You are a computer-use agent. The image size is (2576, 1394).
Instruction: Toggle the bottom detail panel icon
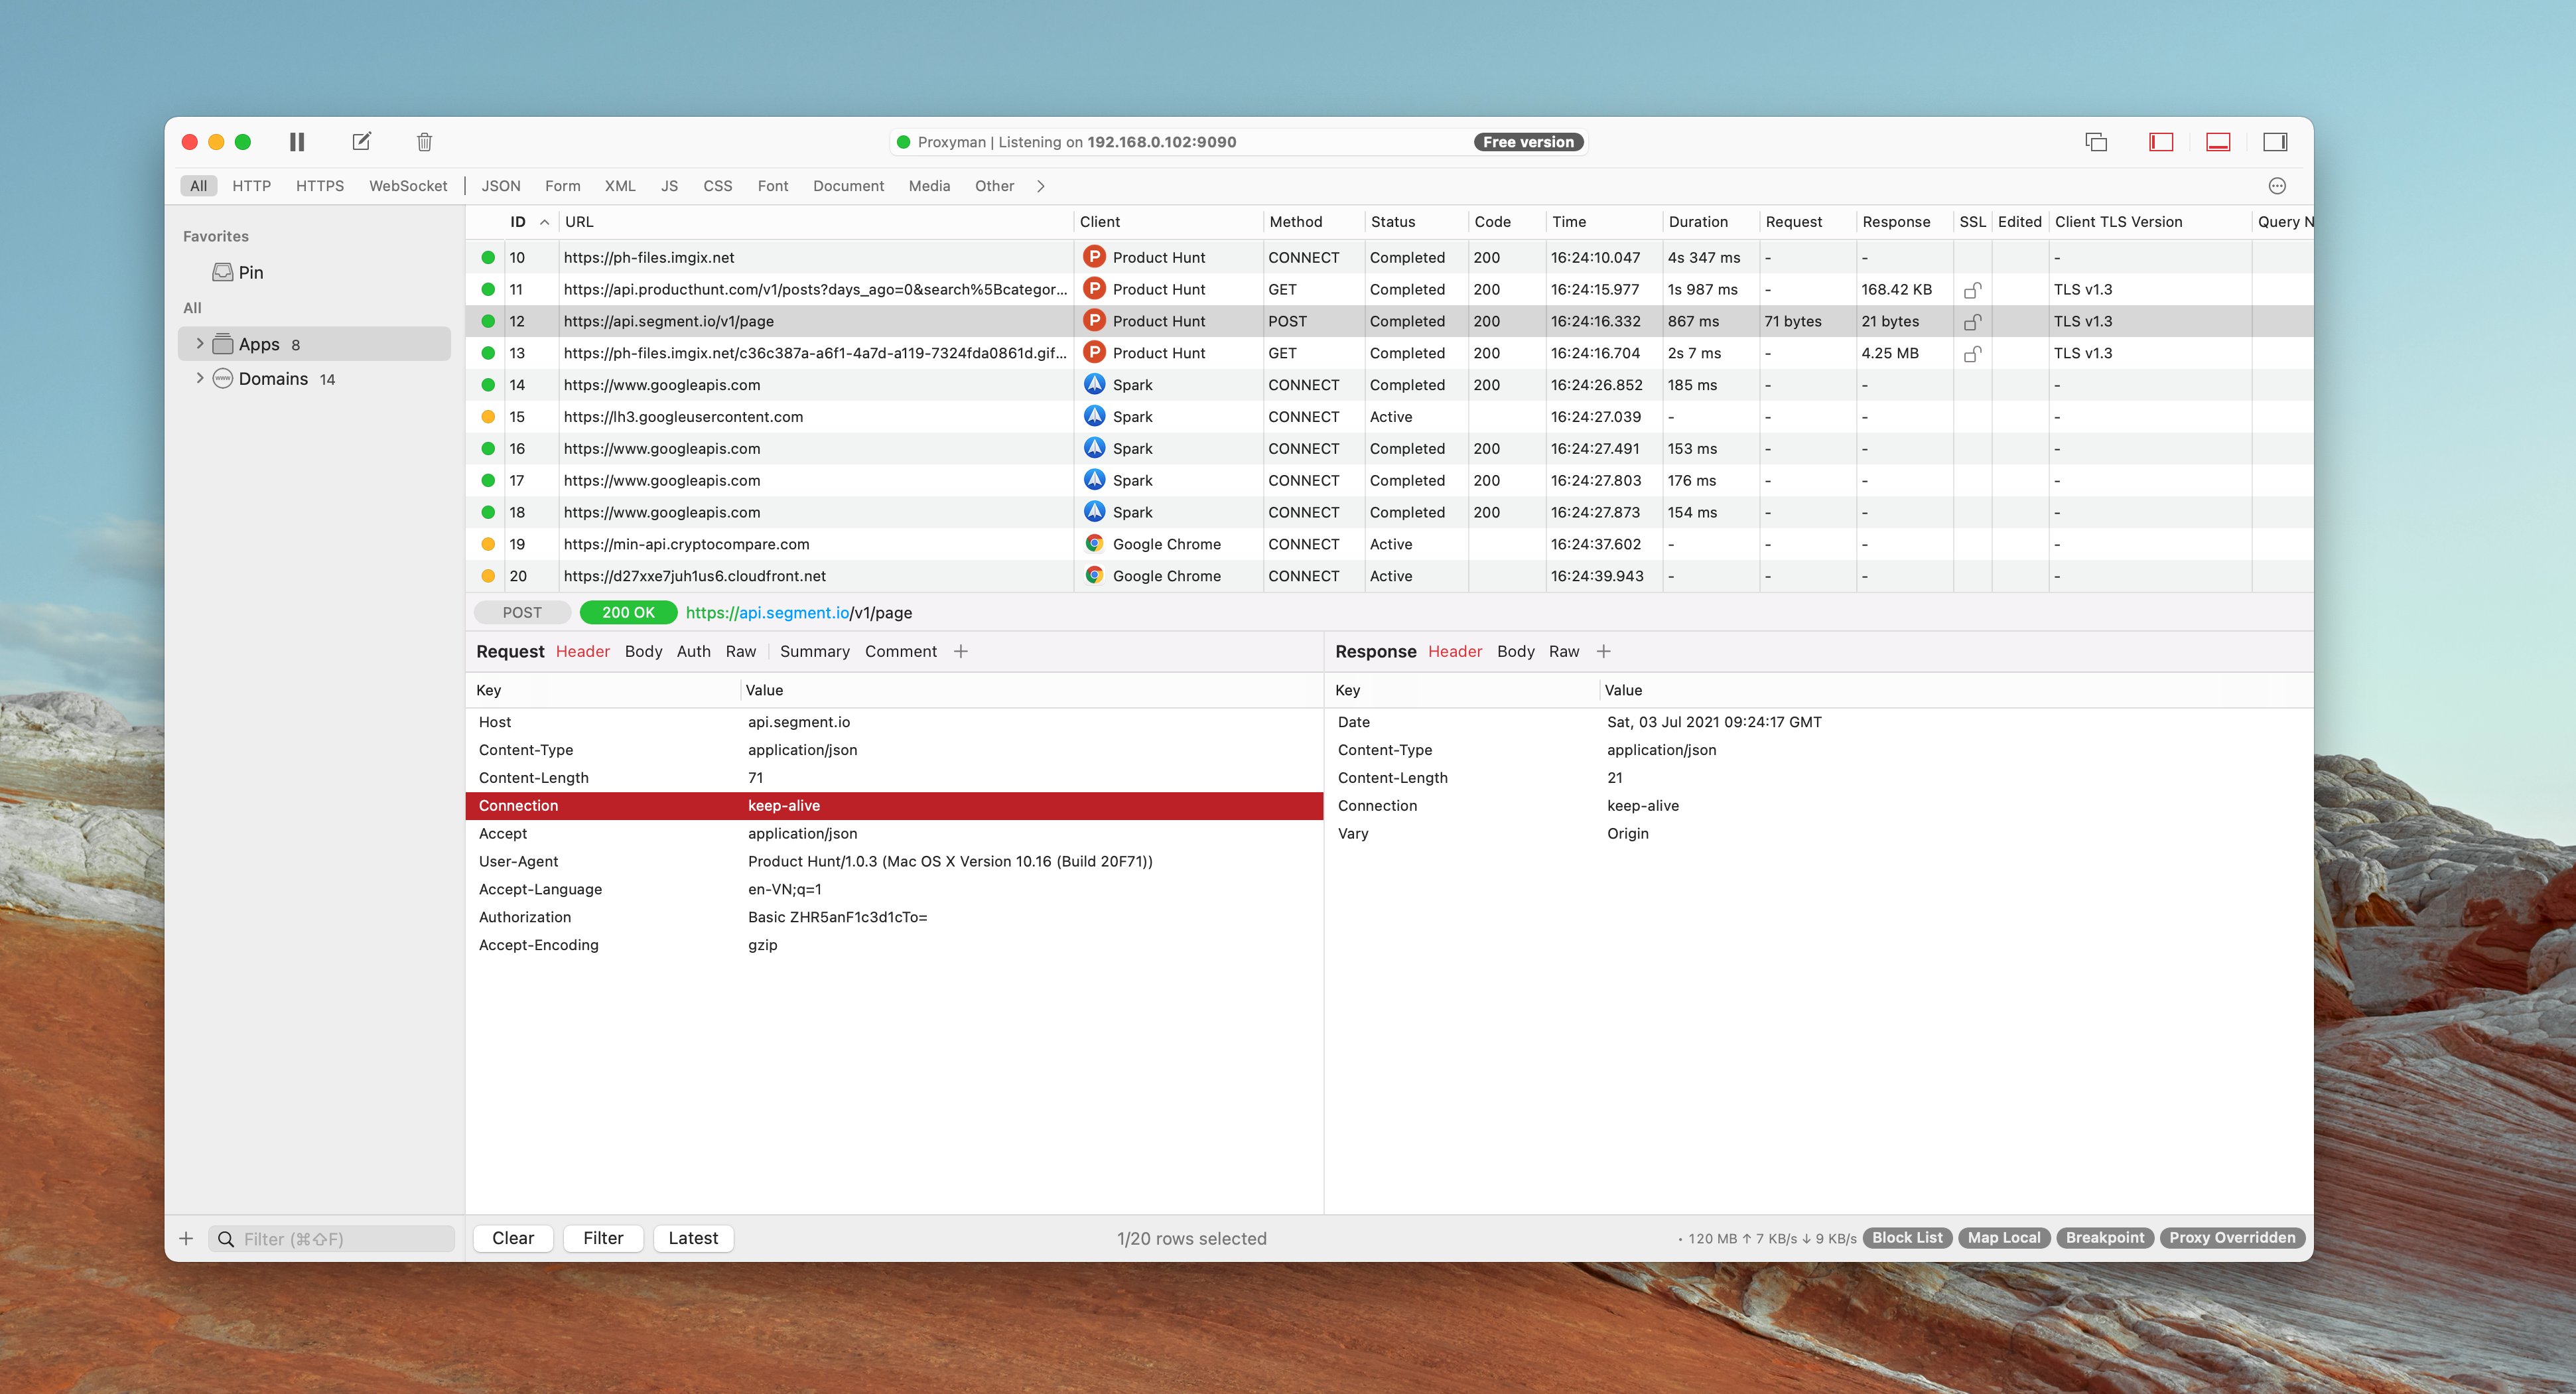2218,142
